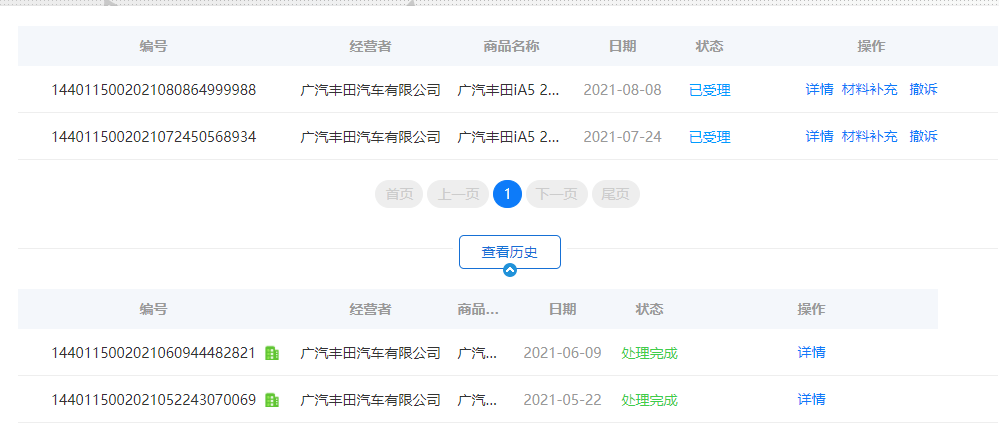This screenshot has height=429, width=999.
Task: Click 已受理 status for 2021-07-24 row
Action: click(710, 137)
